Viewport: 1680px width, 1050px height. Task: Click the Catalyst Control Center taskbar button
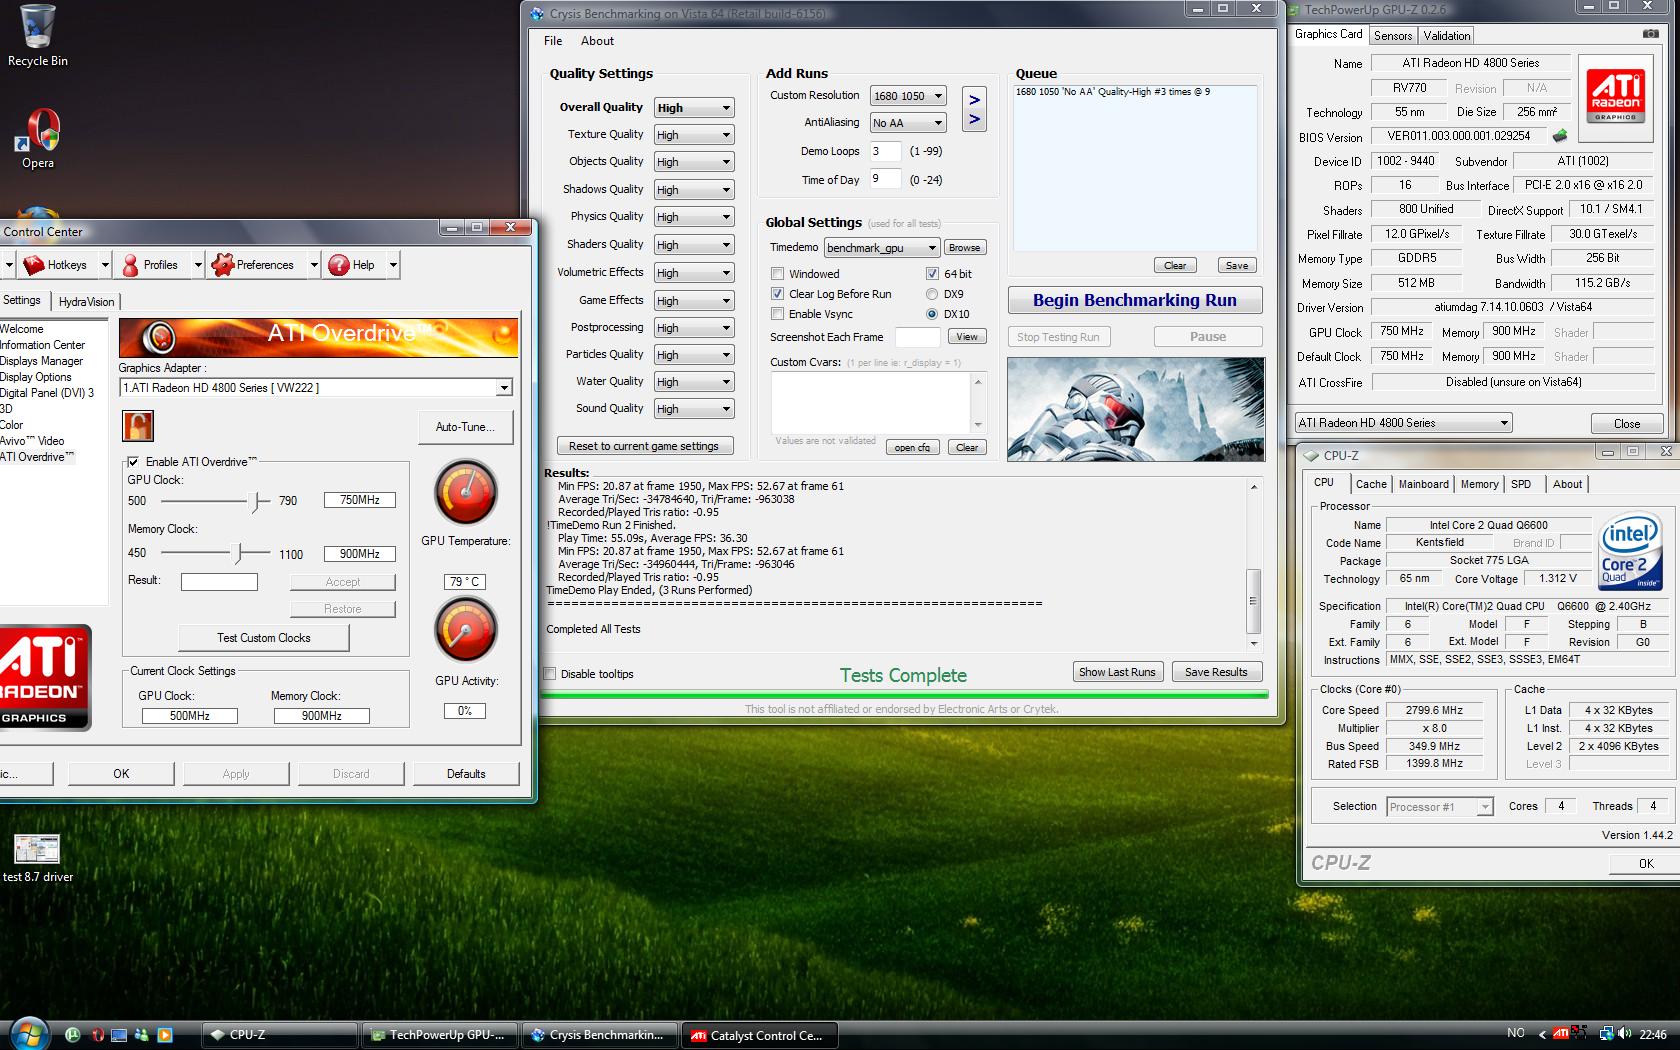[760, 1035]
